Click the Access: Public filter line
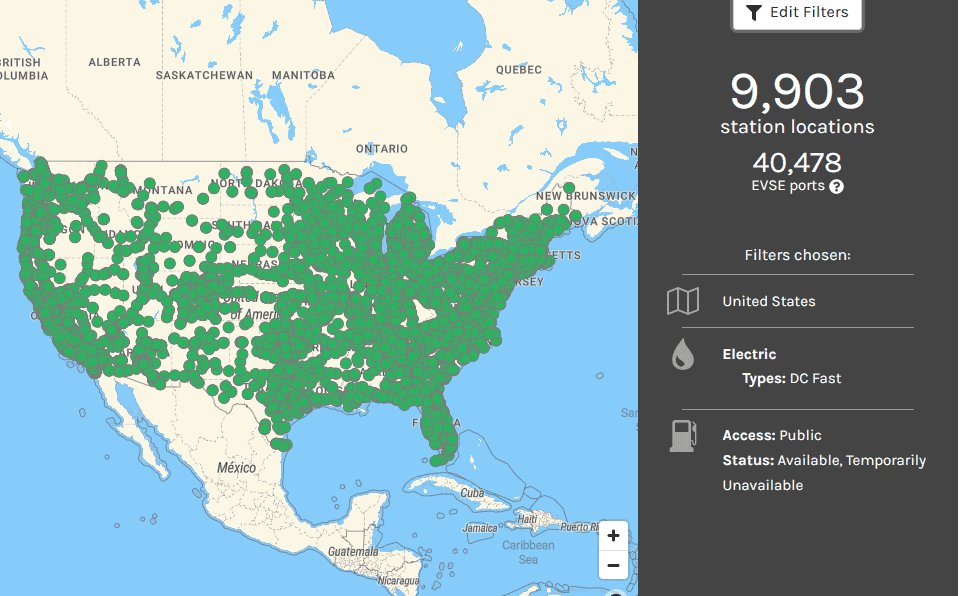959x596 pixels. [771, 435]
